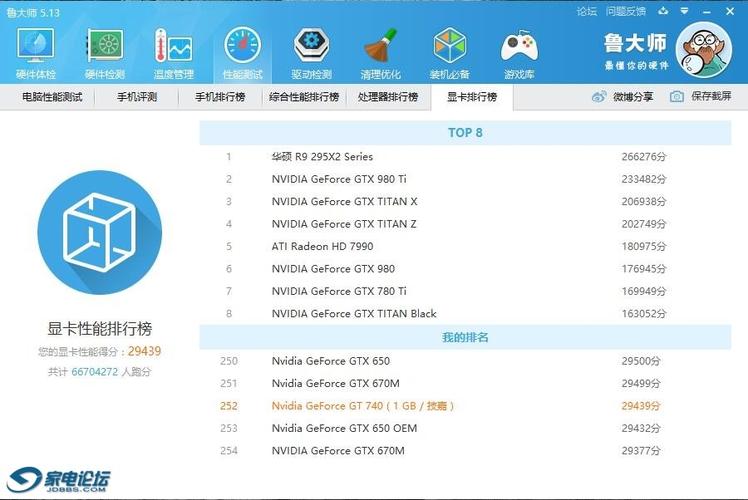The image size is (748, 500).
Task: Click score 266276分
Action: tap(644, 156)
